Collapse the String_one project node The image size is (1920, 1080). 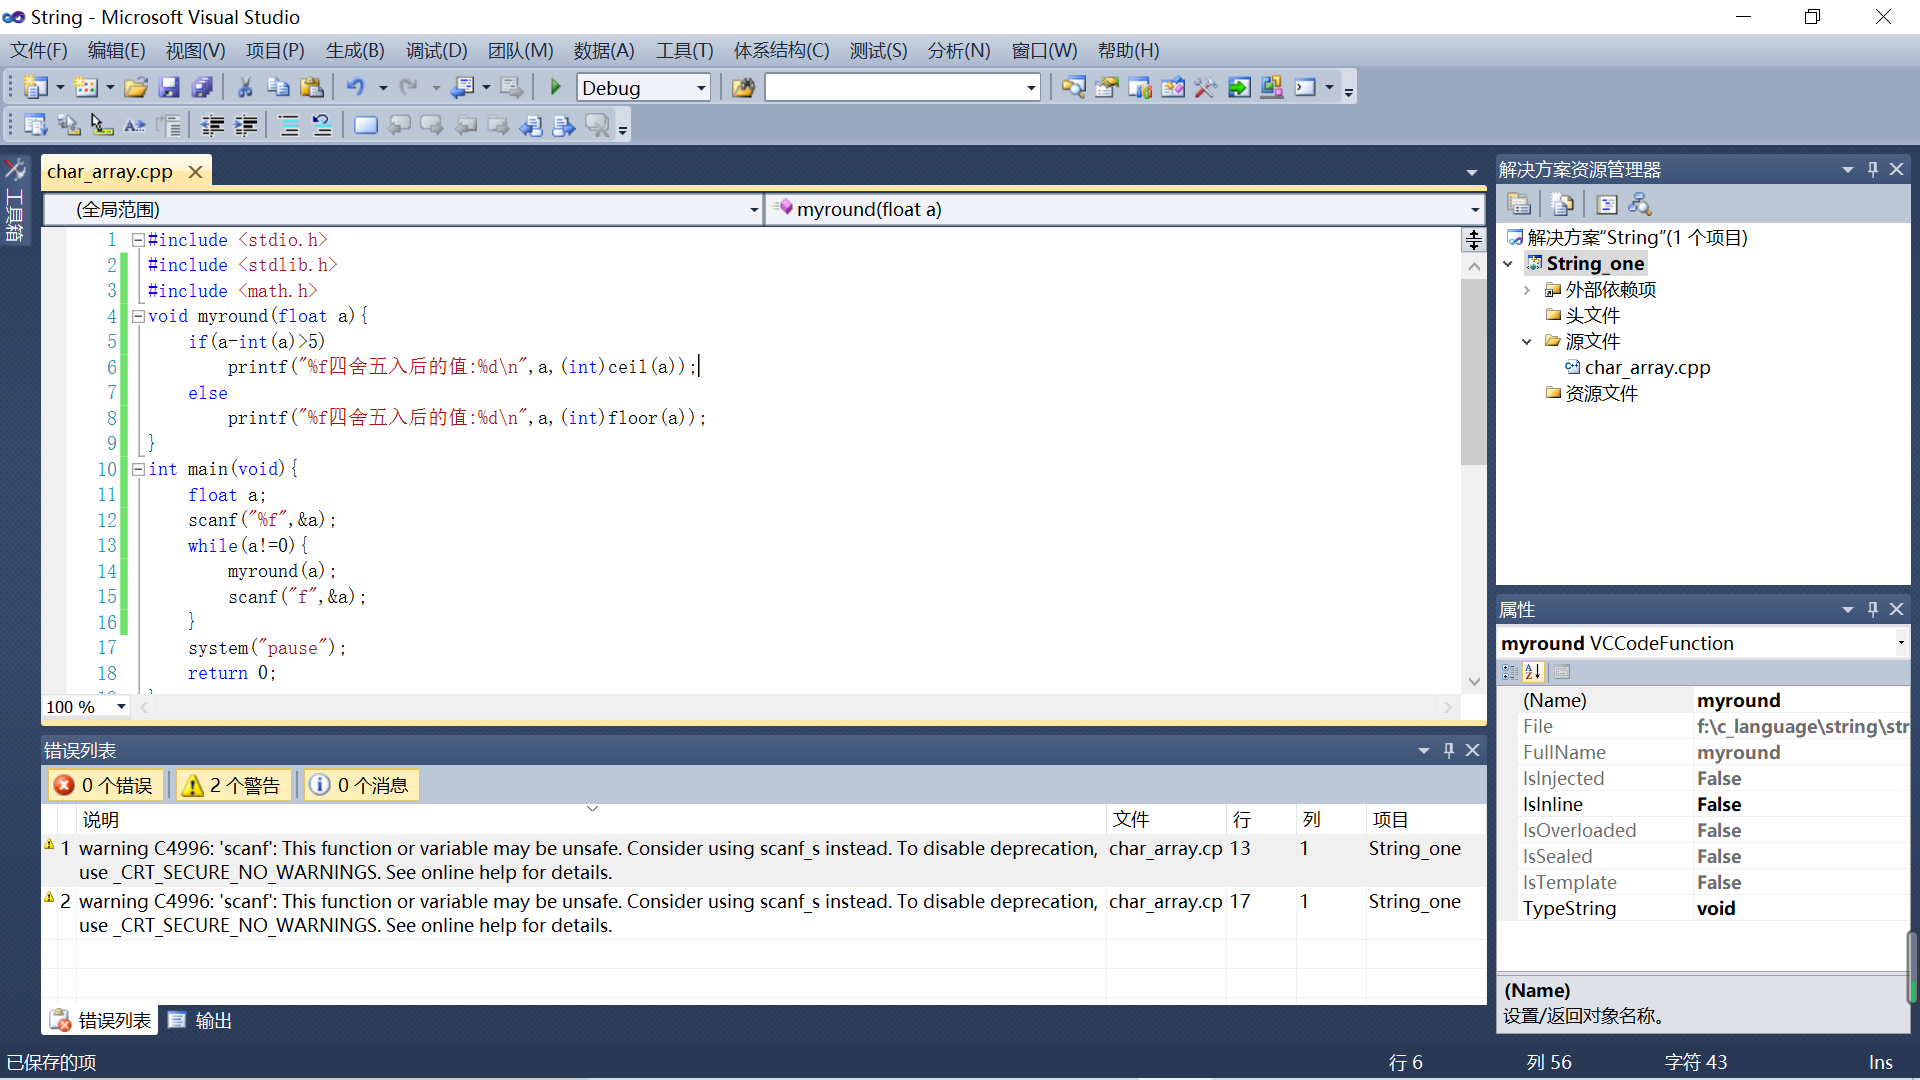point(1509,264)
